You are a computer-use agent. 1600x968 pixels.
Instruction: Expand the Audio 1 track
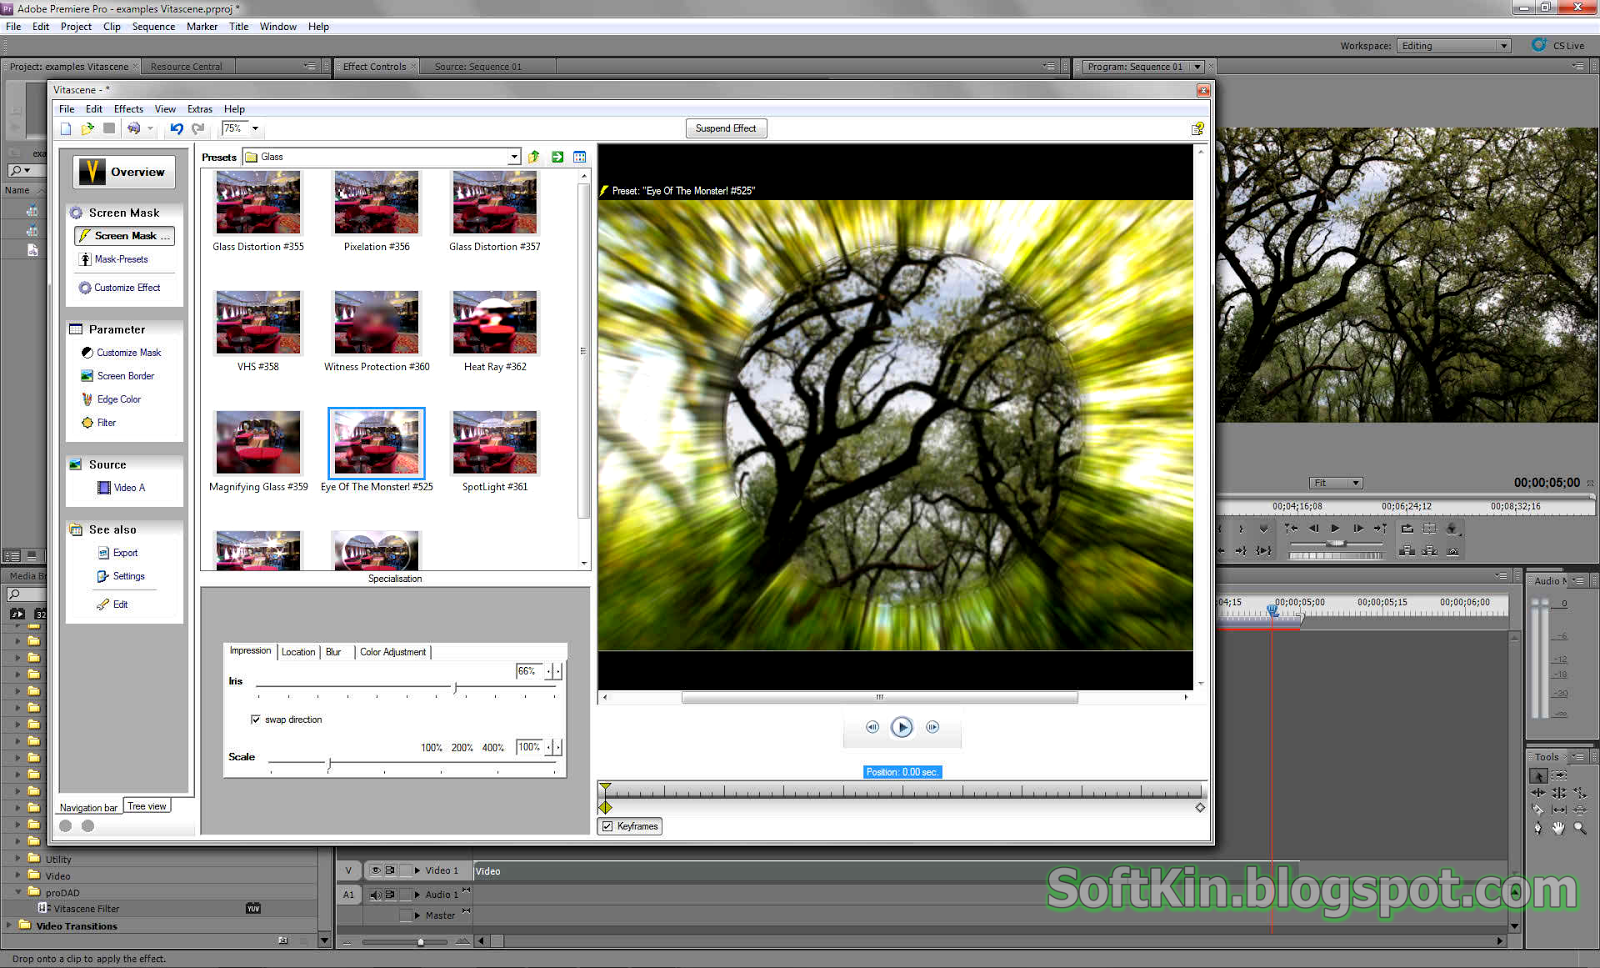(x=417, y=895)
